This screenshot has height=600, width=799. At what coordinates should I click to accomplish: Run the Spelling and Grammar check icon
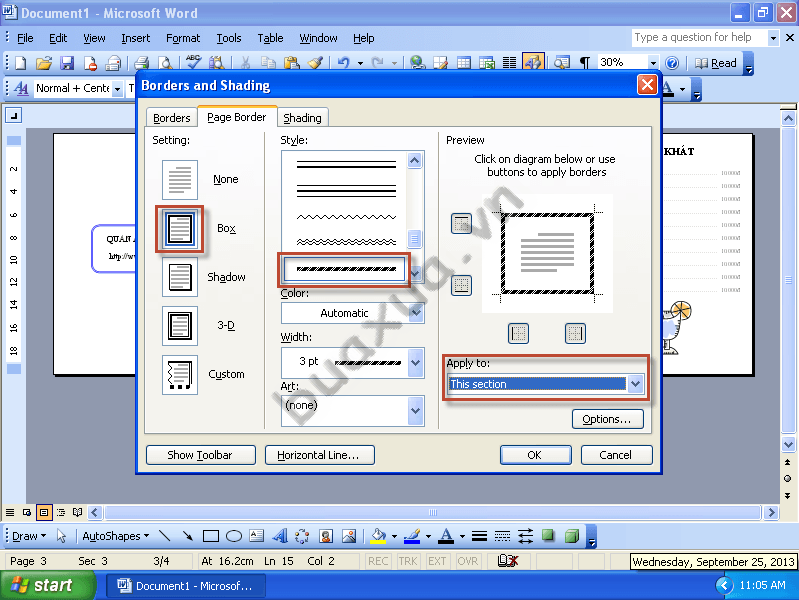[193, 62]
